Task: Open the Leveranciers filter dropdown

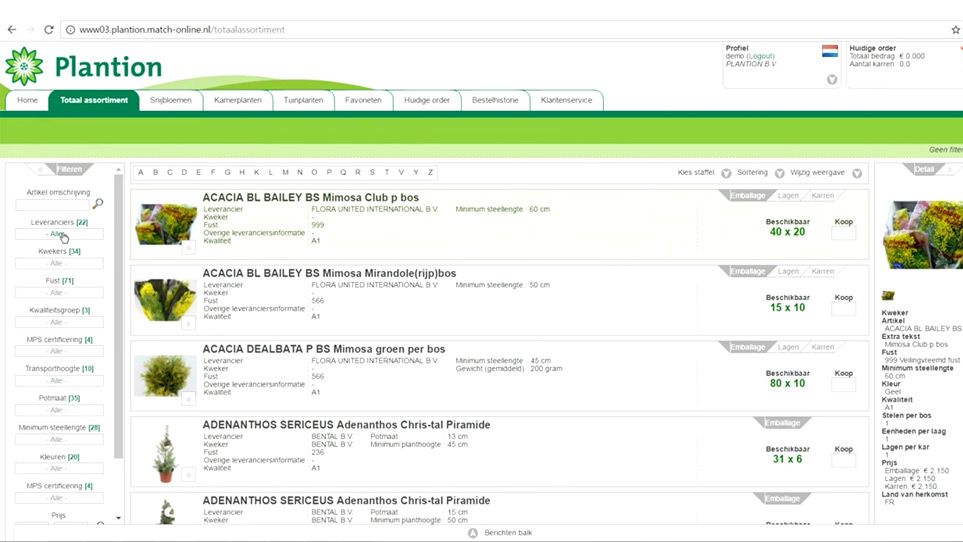Action: click(60, 234)
